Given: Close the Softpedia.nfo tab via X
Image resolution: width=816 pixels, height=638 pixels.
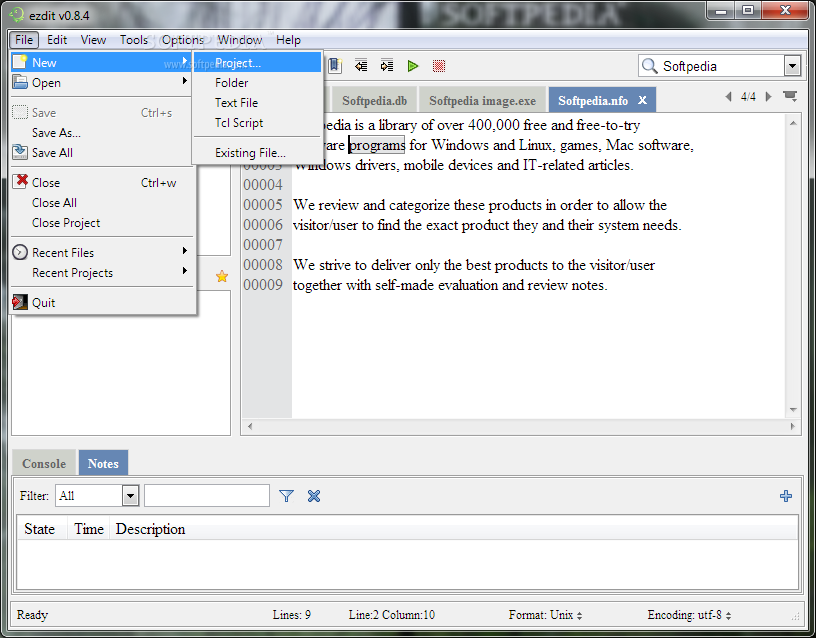Looking at the screenshot, I should [x=643, y=100].
